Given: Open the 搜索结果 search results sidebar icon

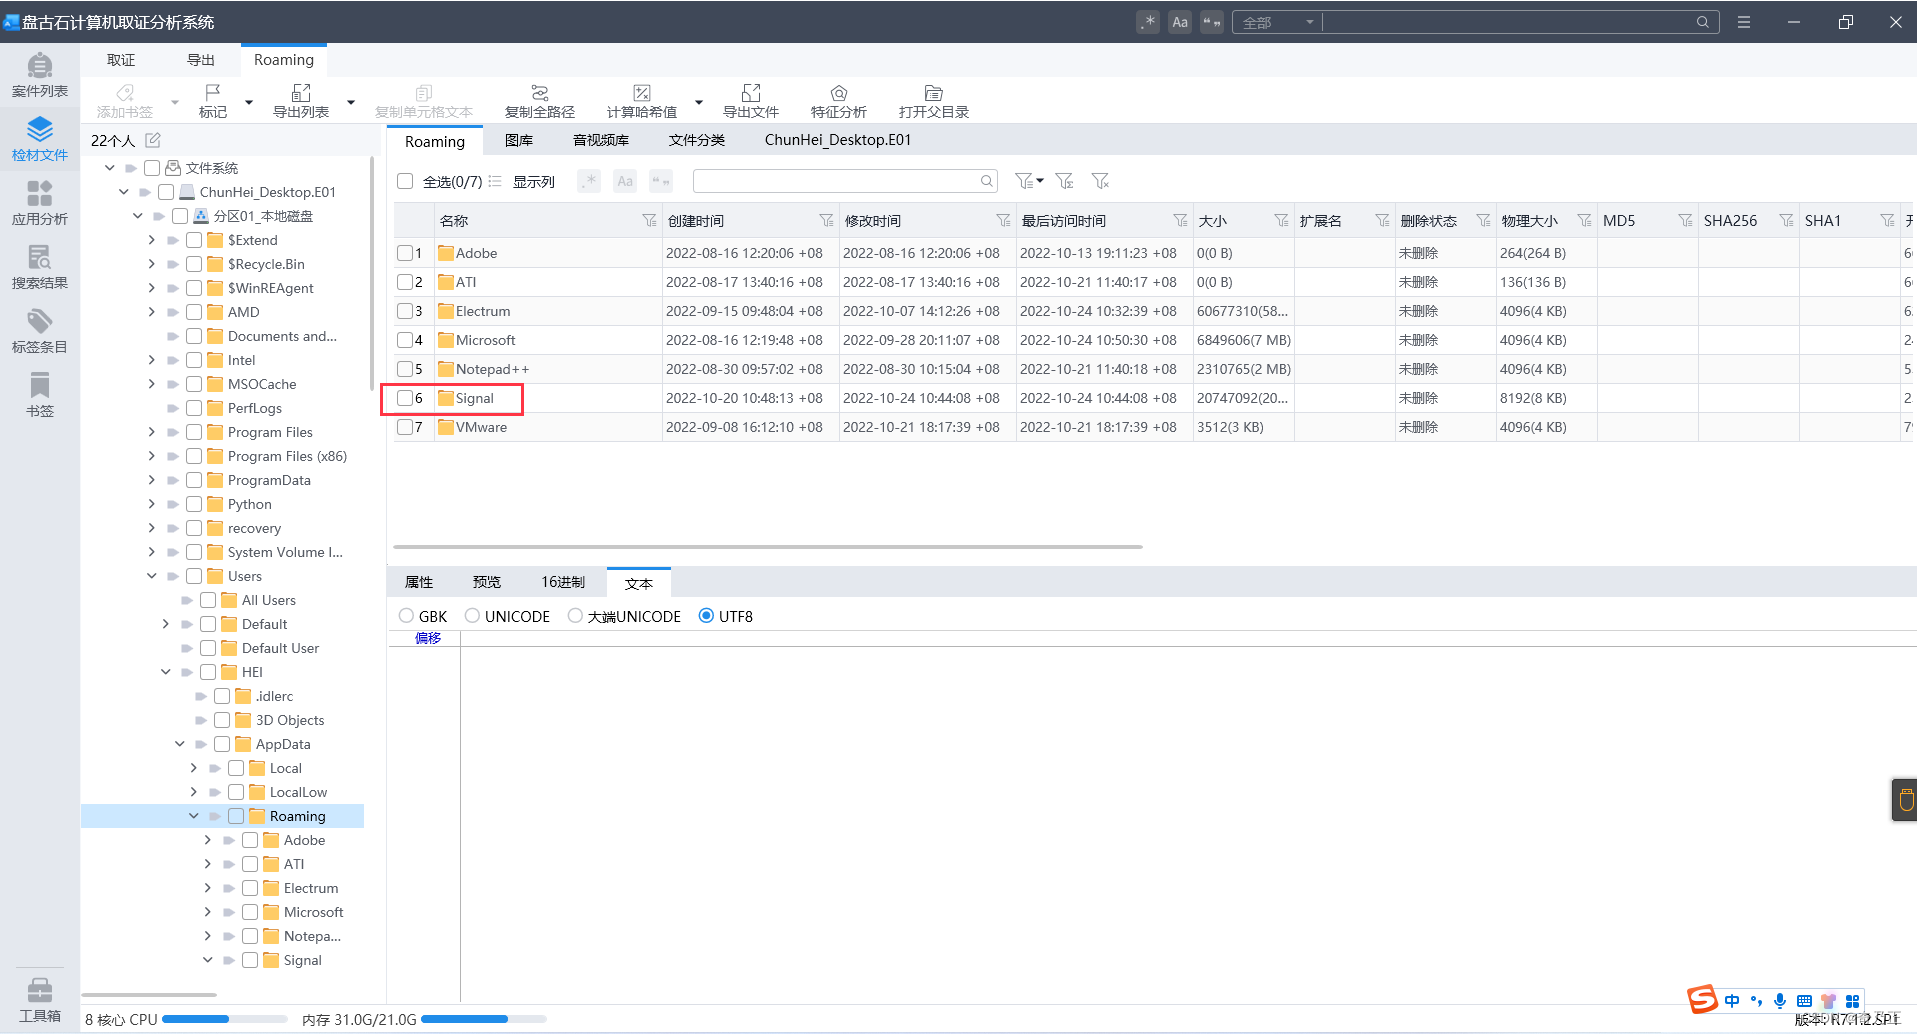Looking at the screenshot, I should coord(40,267).
